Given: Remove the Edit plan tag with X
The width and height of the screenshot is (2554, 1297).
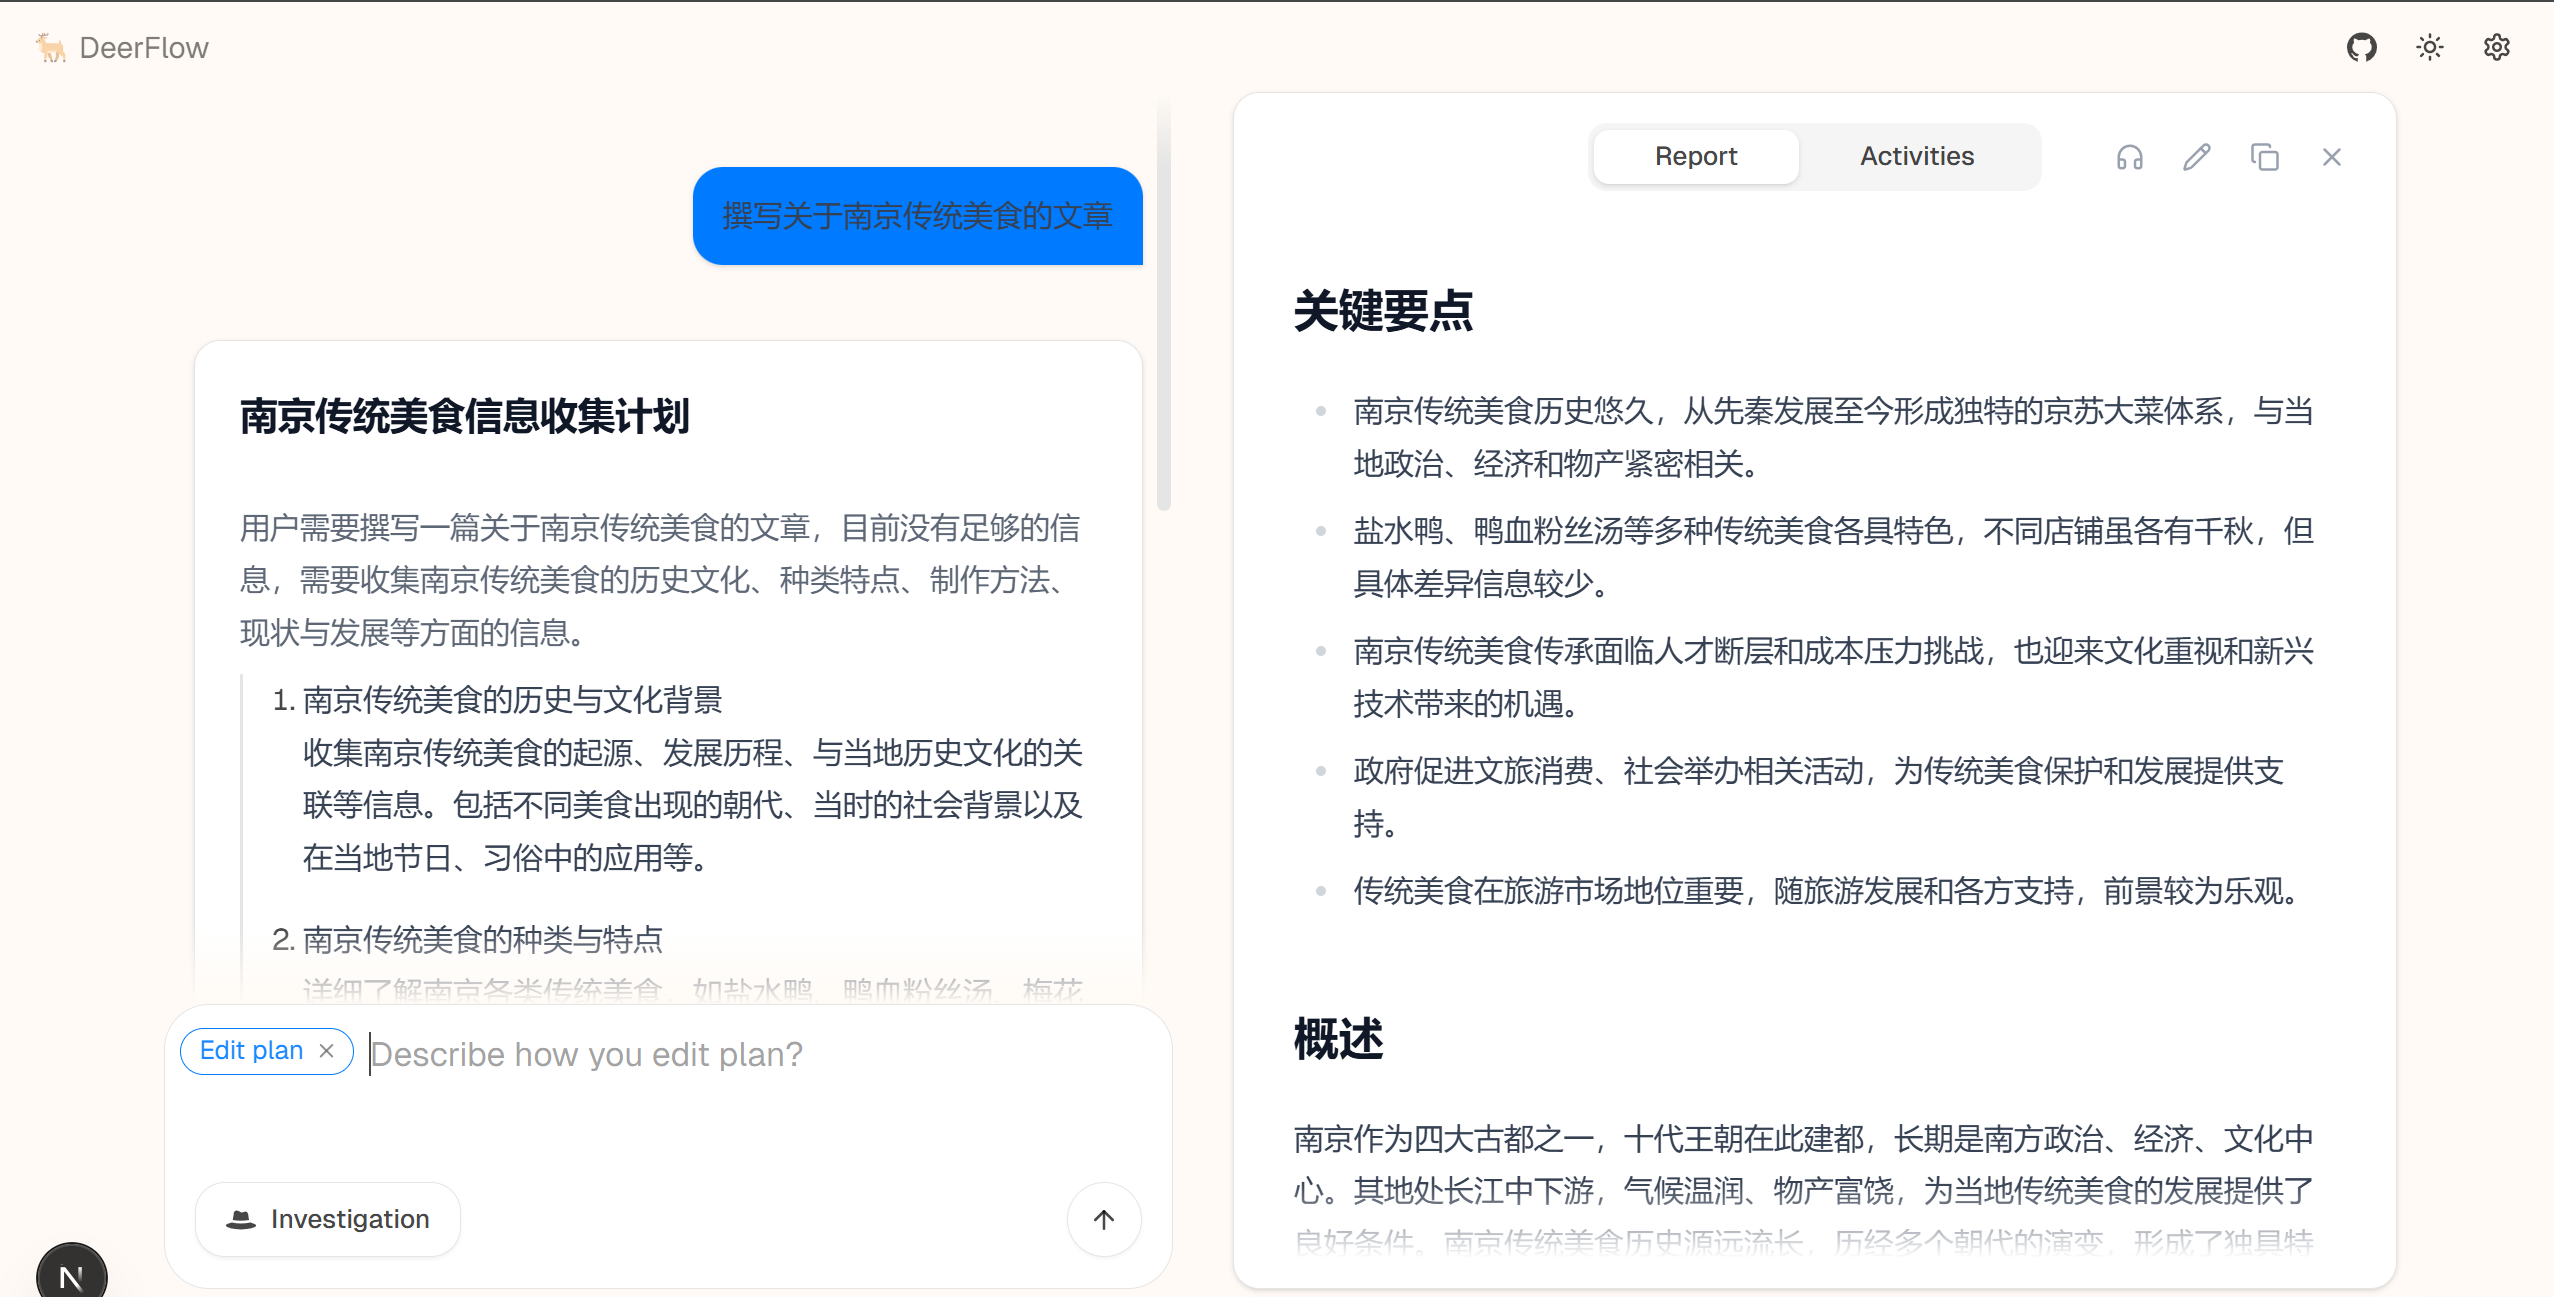Looking at the screenshot, I should 326,1051.
